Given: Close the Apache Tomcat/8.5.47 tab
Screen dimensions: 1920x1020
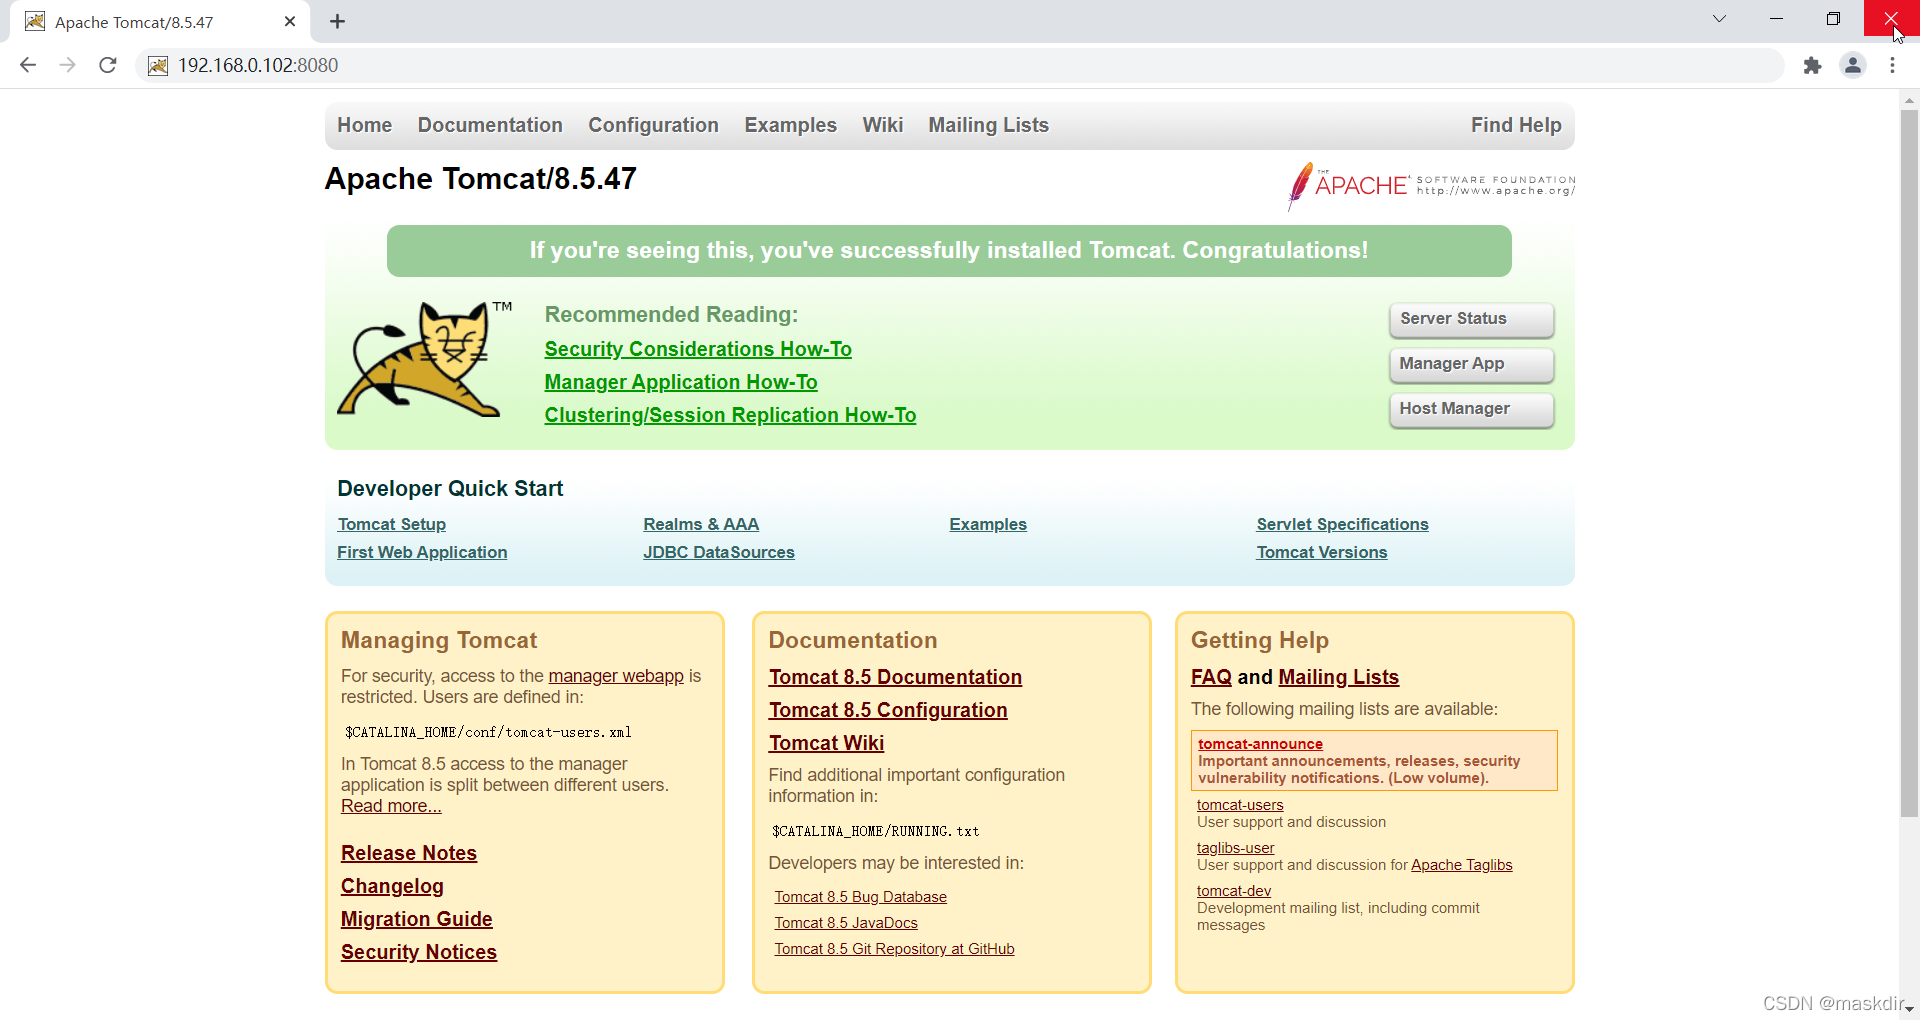Looking at the screenshot, I should pyautogui.click(x=290, y=21).
